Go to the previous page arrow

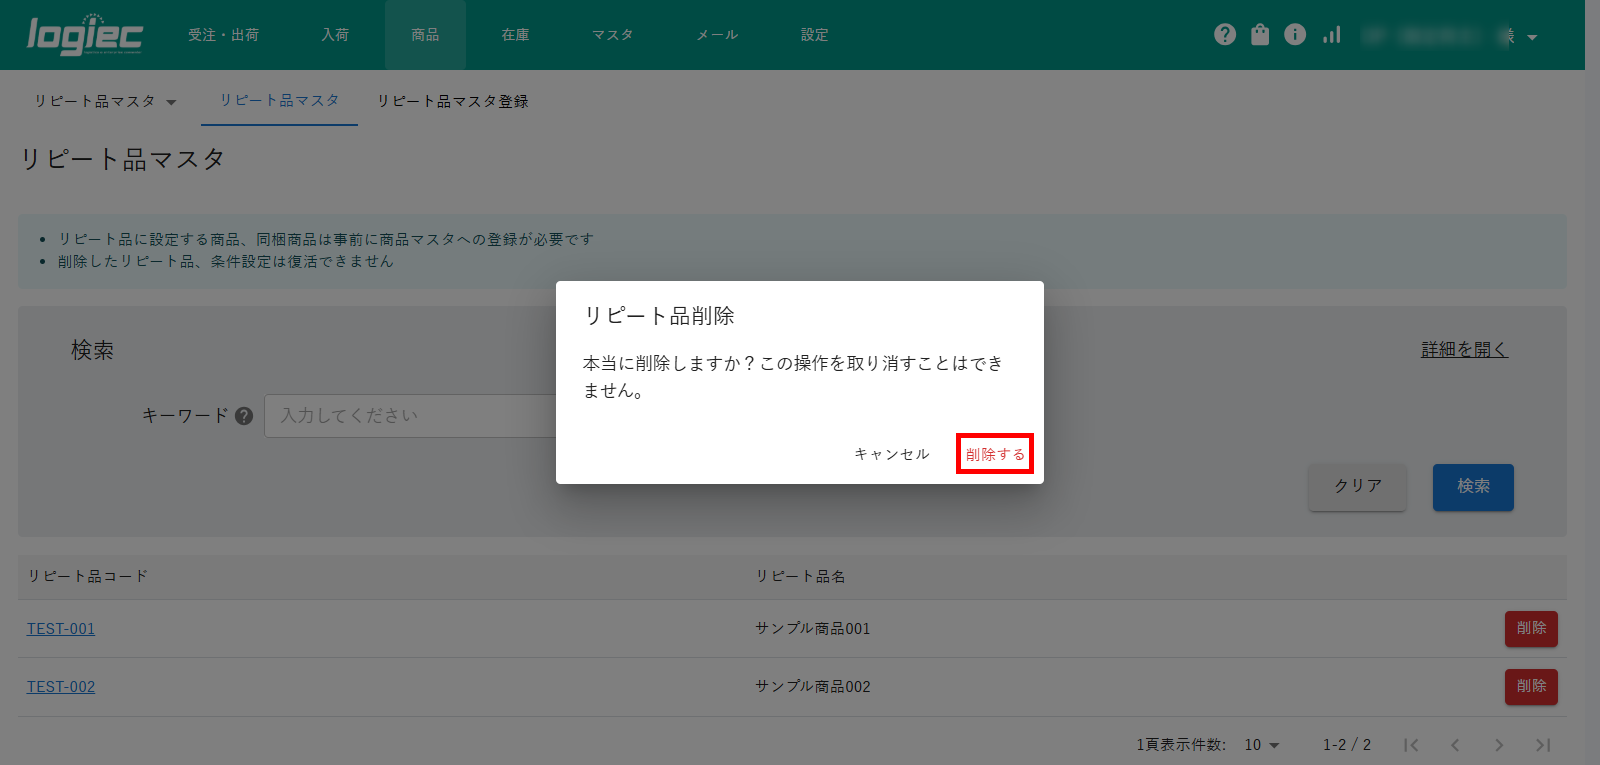pyautogui.click(x=1455, y=745)
